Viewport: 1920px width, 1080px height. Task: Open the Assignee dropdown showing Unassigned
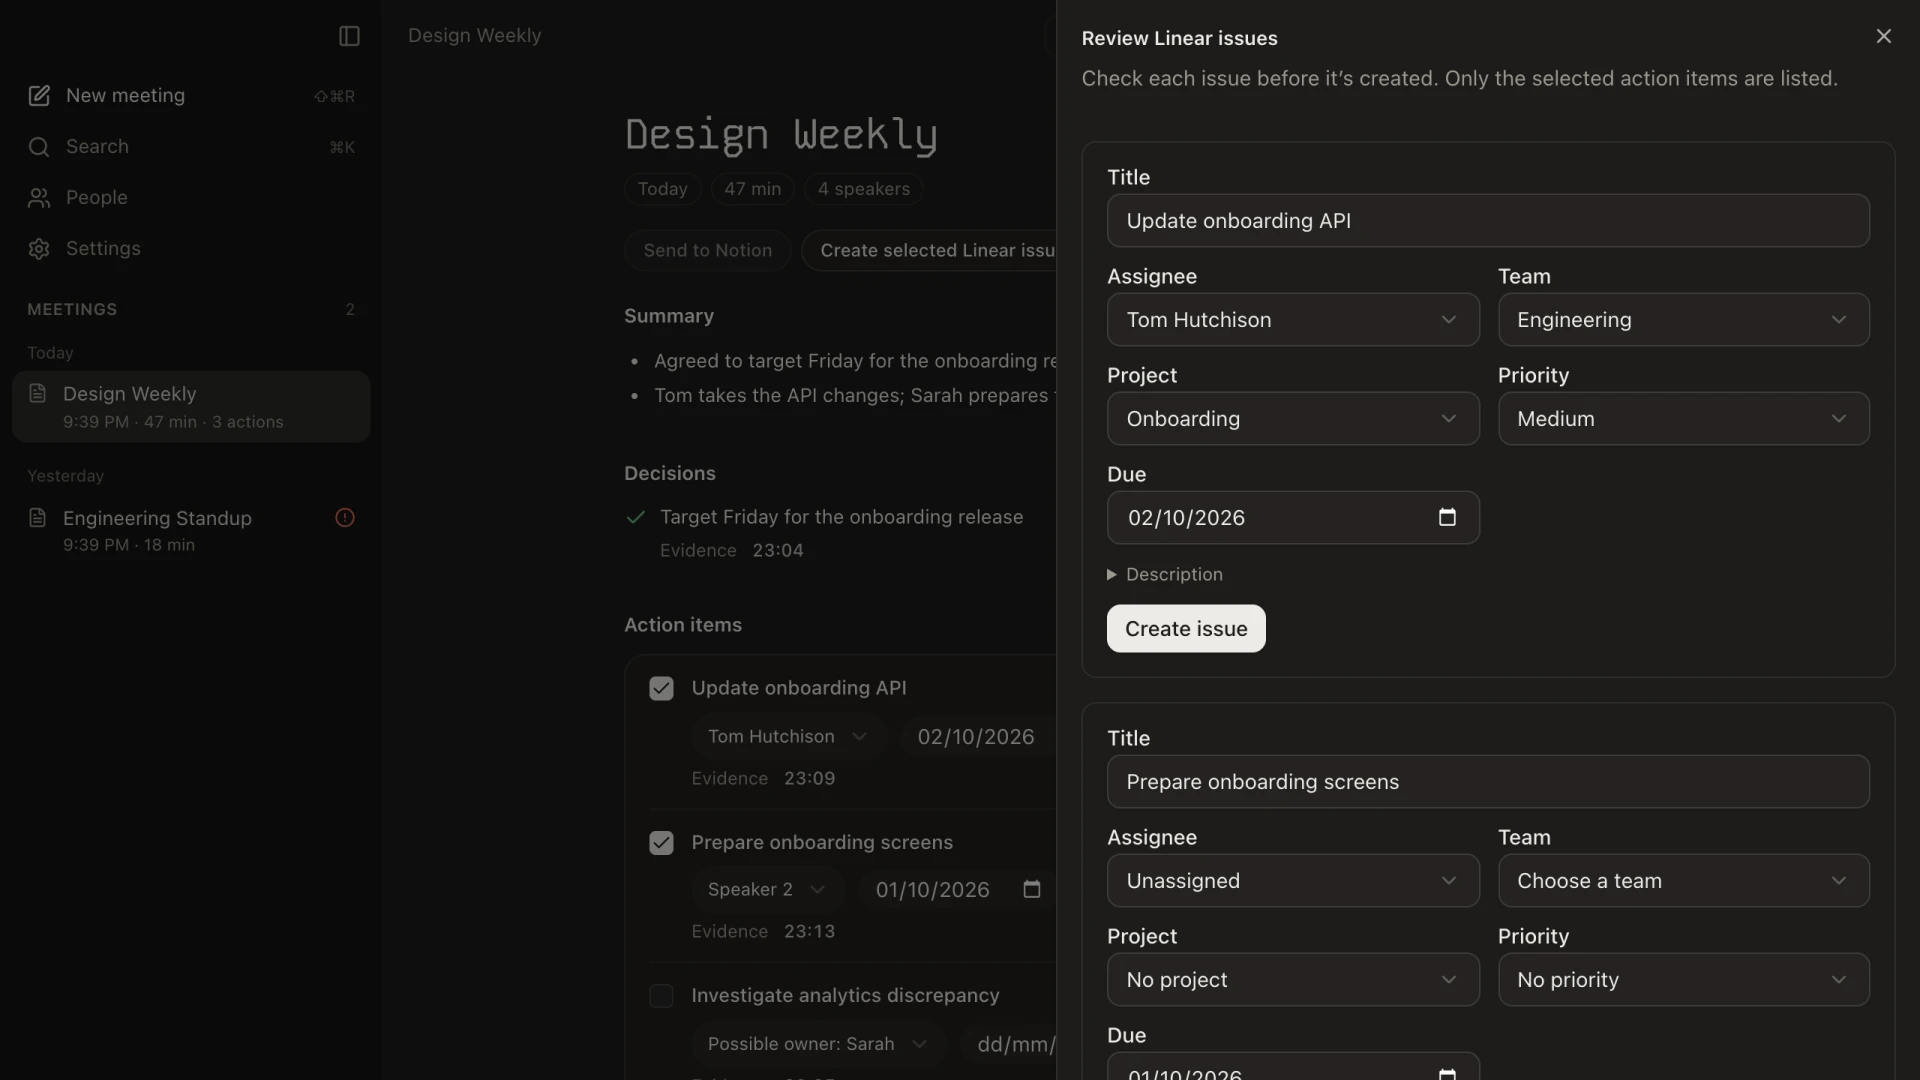pos(1293,880)
